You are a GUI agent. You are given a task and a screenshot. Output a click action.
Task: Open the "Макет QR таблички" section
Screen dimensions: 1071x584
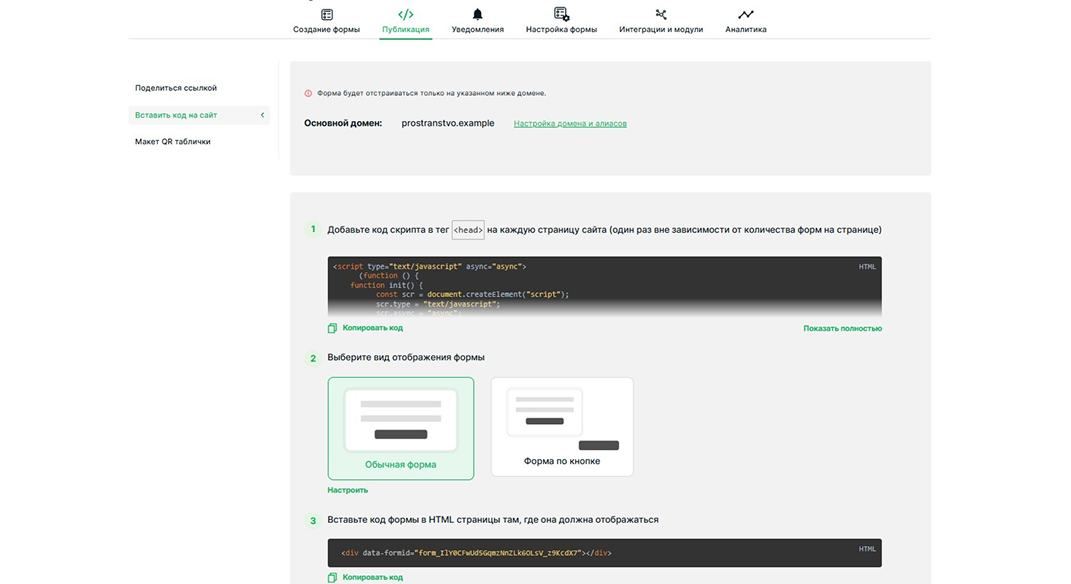pos(173,142)
